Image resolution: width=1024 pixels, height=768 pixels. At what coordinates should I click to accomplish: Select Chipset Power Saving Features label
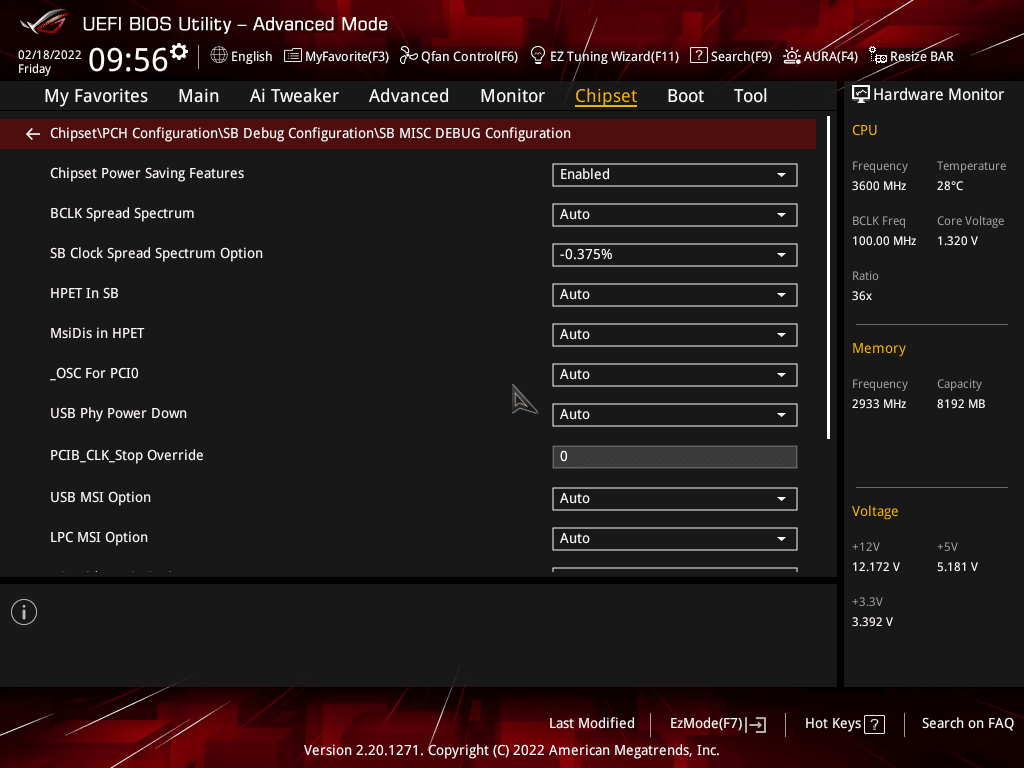tap(147, 173)
